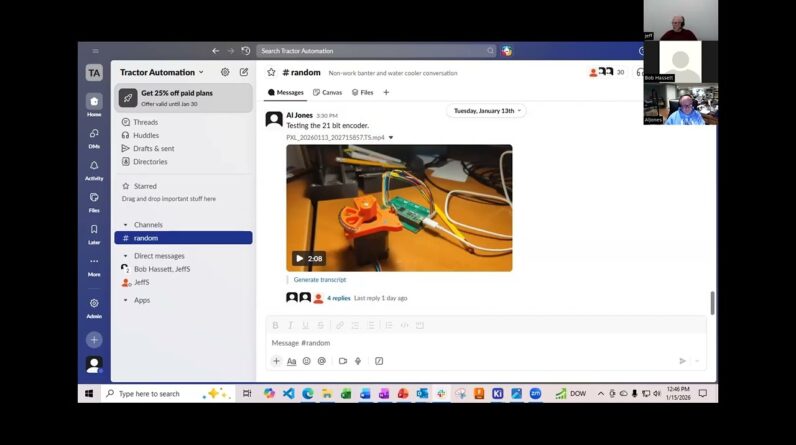Viewport: 796px width, 445px height.
Task: Open the 4 replies thread link
Action: (339, 298)
